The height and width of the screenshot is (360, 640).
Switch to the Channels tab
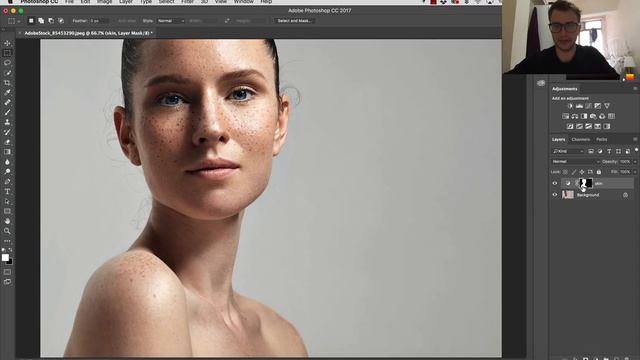(581, 140)
